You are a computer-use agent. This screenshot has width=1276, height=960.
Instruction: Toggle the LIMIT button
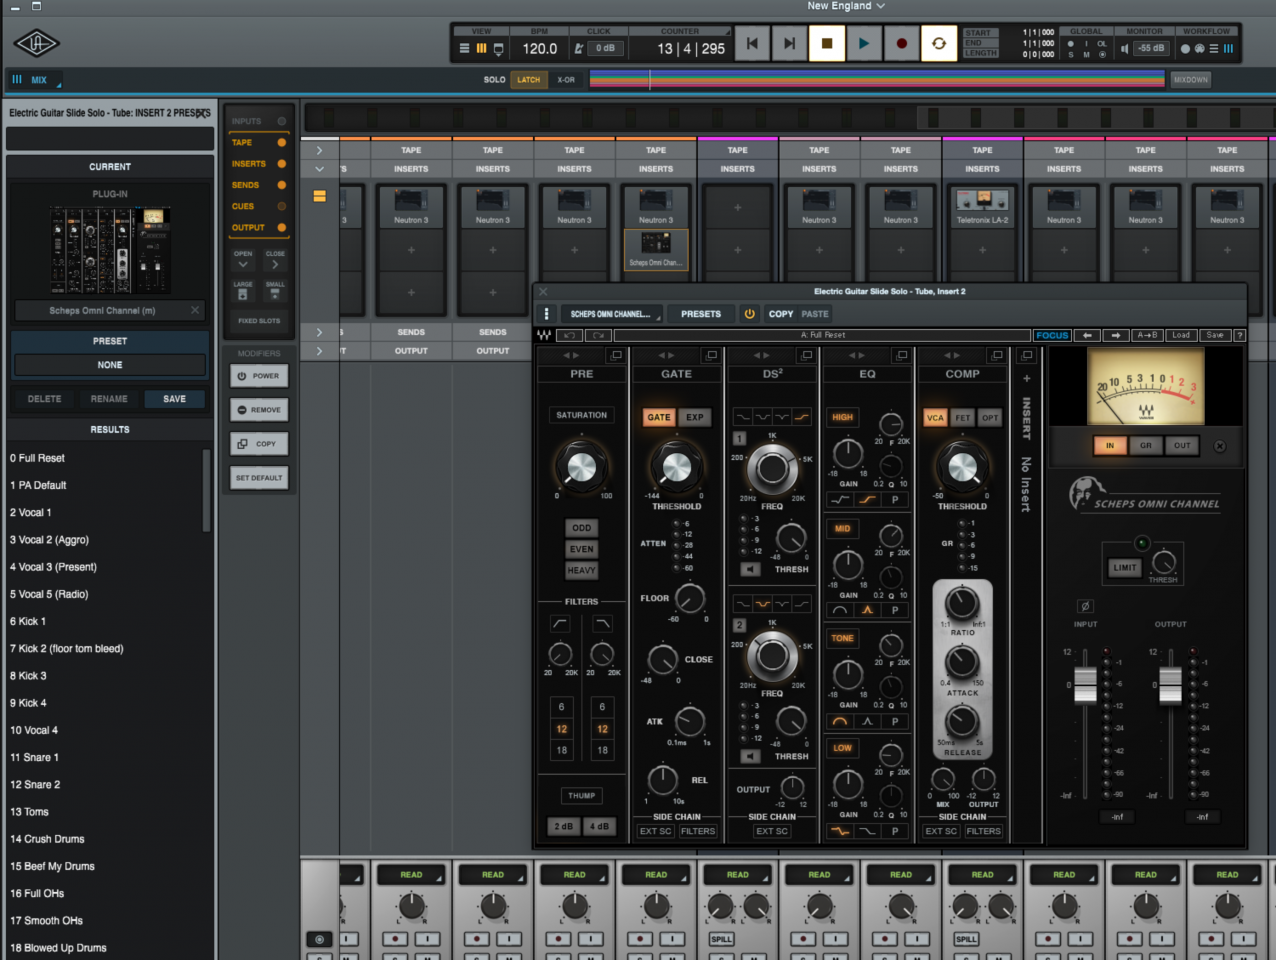pyautogui.click(x=1125, y=568)
